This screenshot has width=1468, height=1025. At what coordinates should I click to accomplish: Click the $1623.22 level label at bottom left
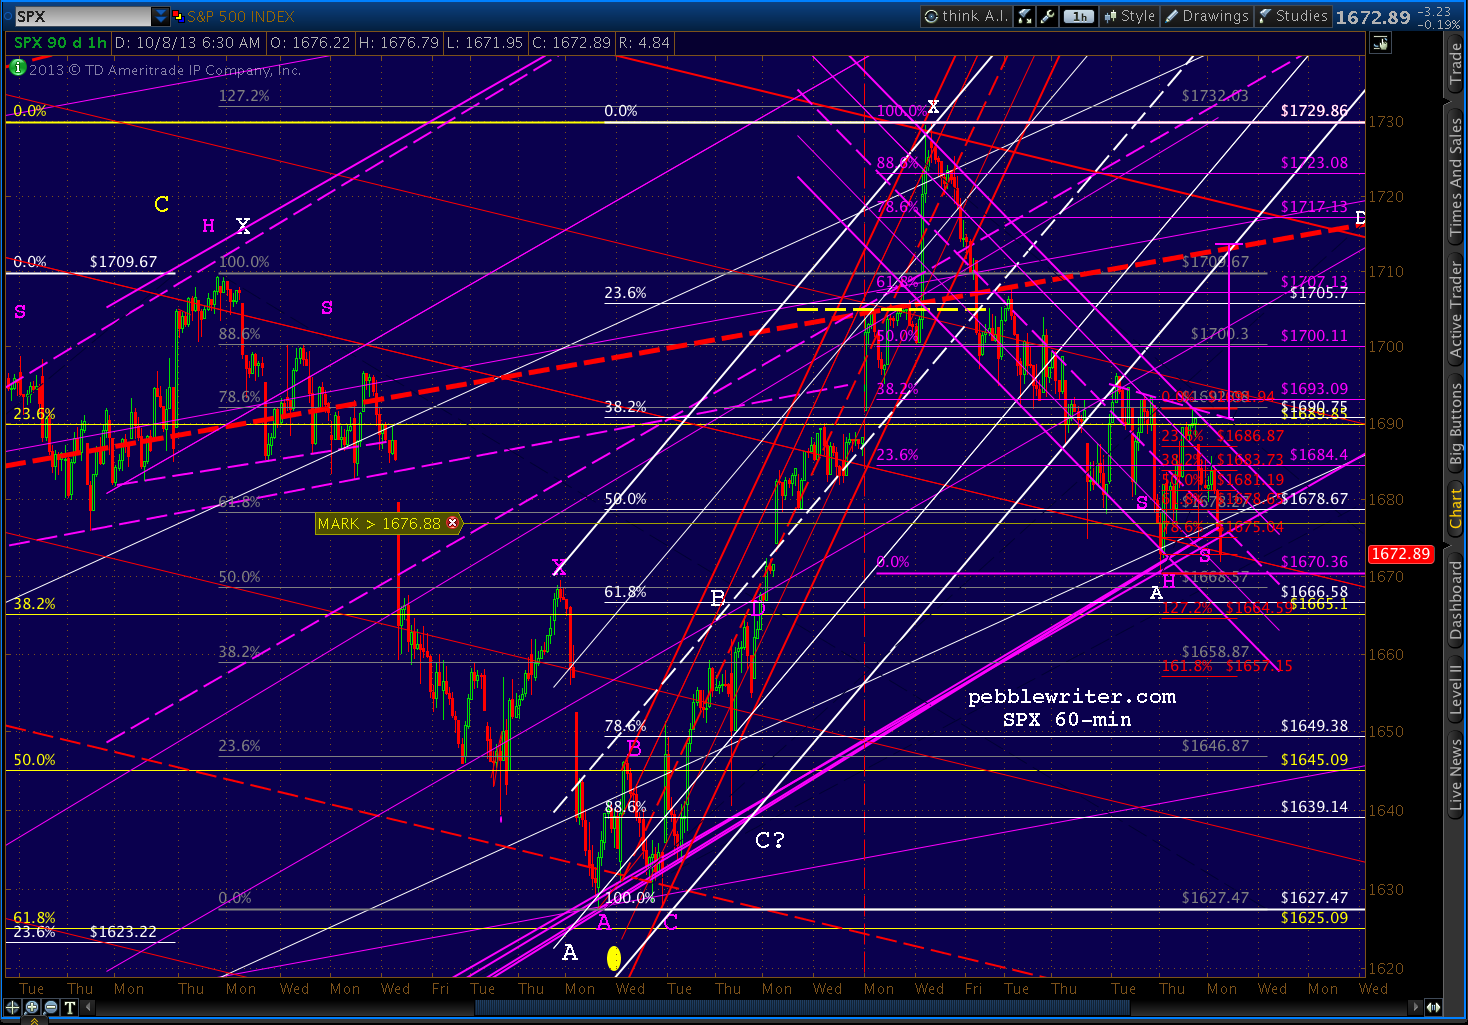click(x=123, y=932)
